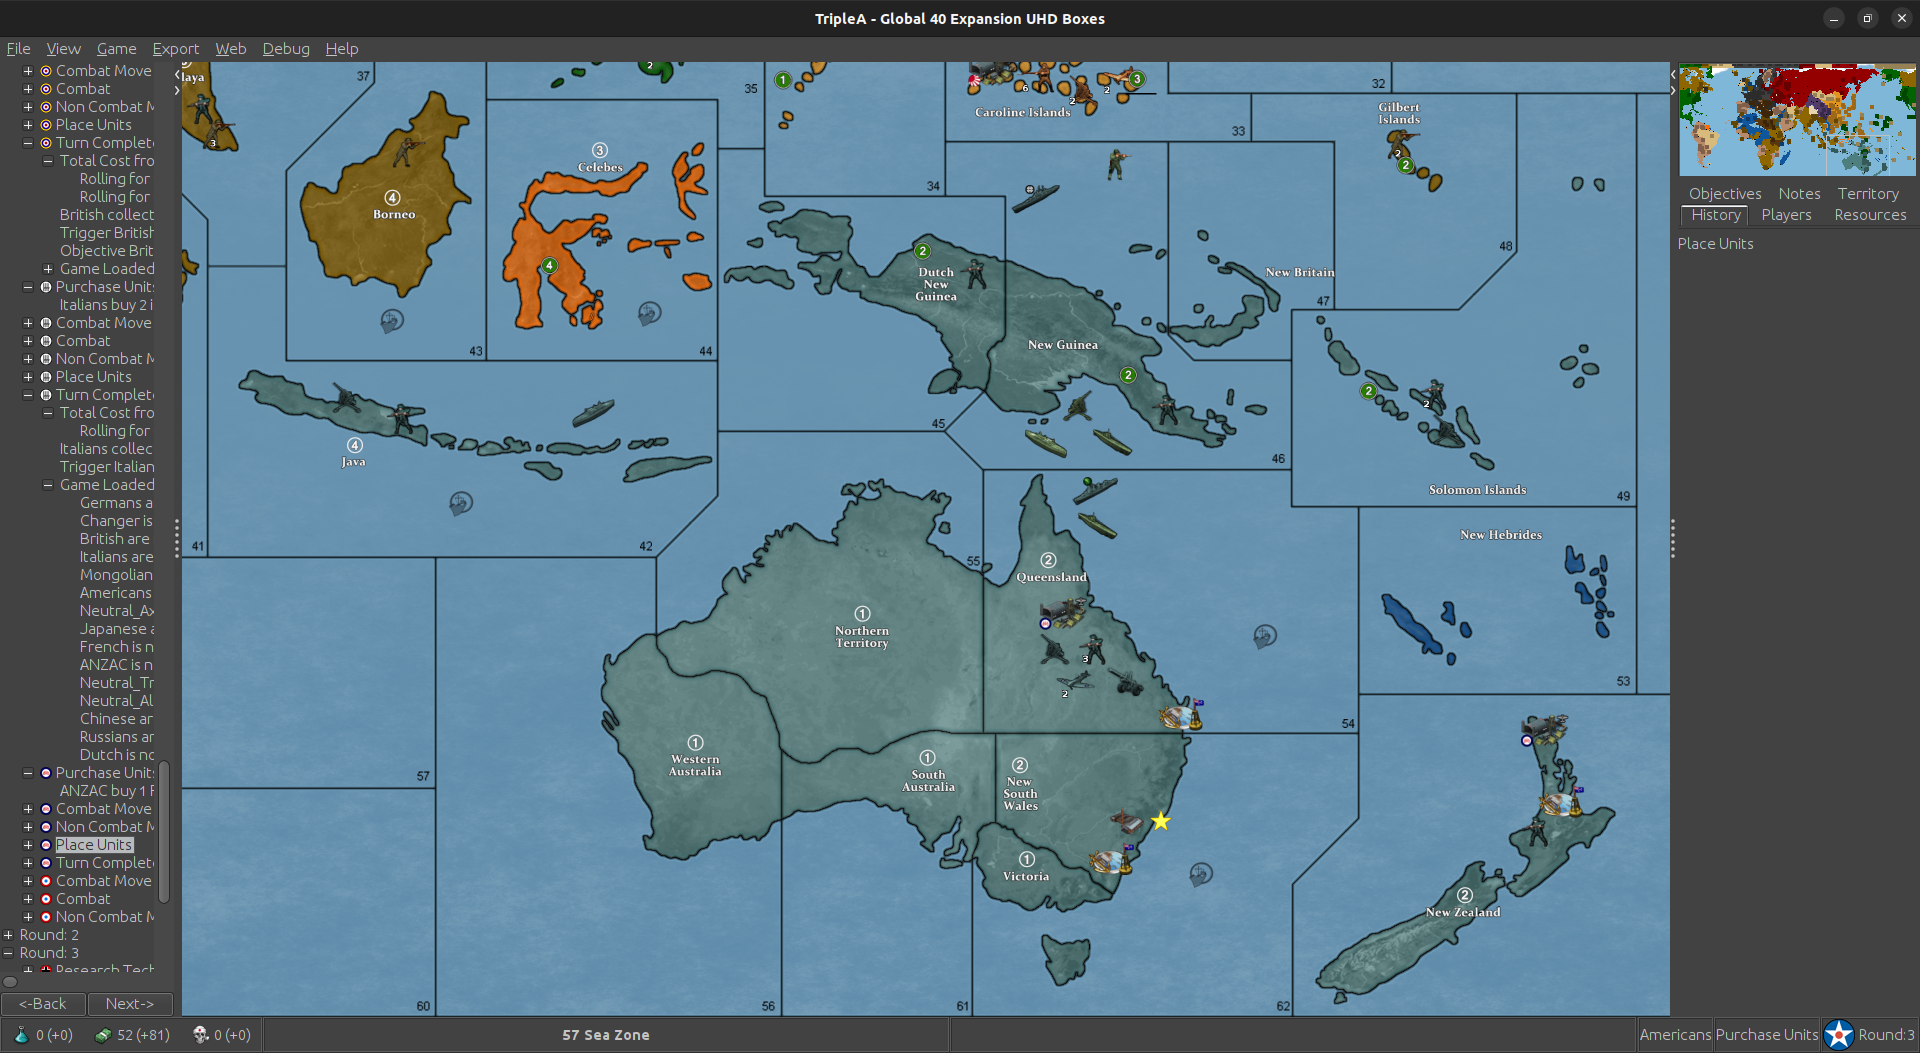Screen dimensions: 1920x1053
Task: Click the factory icon in New South Wales
Action: [1126, 822]
